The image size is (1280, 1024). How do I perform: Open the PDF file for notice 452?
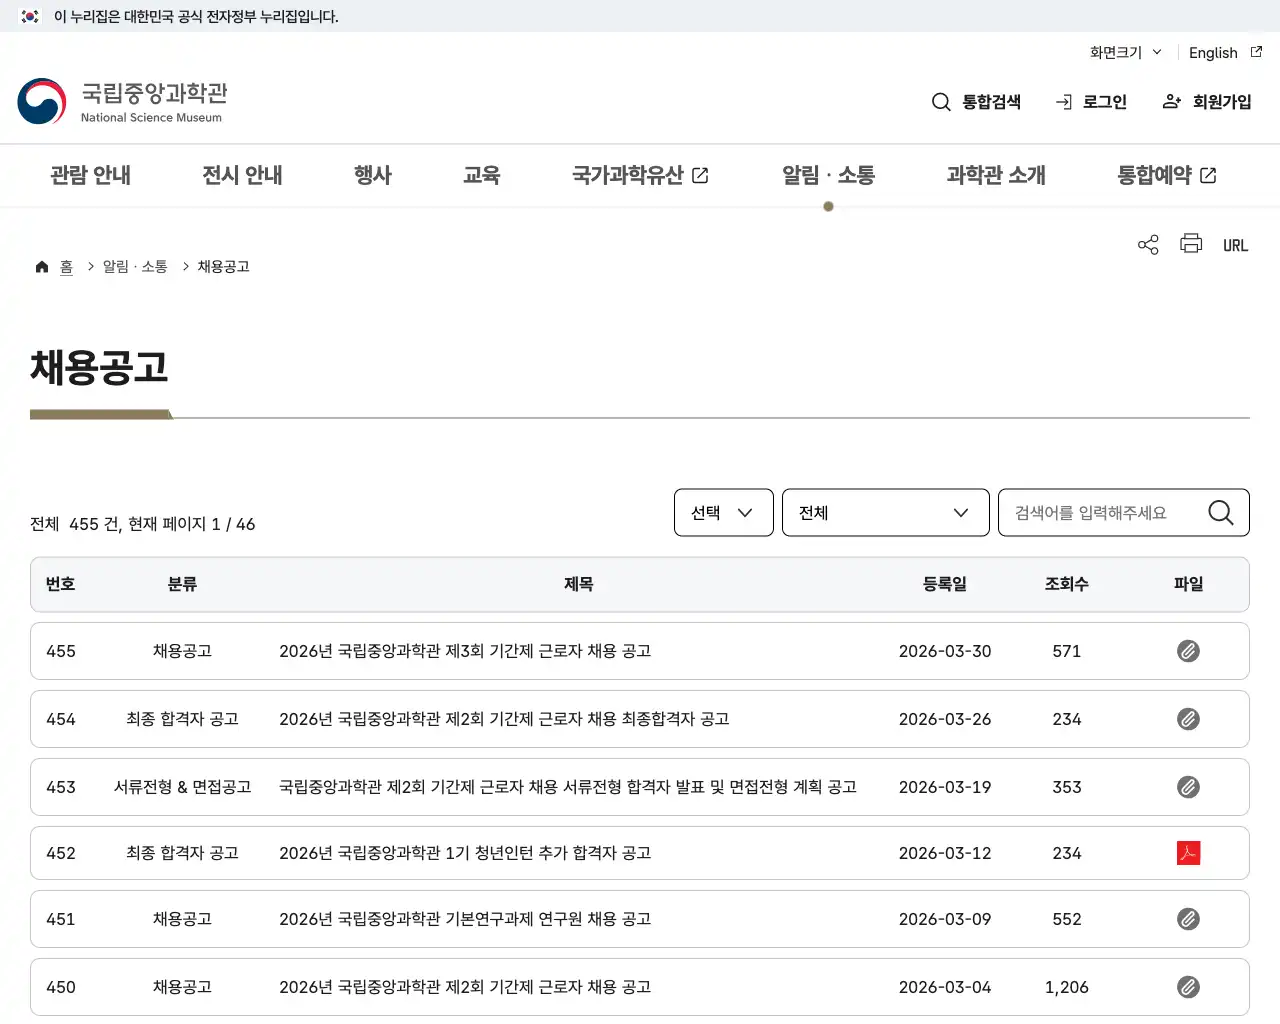pyautogui.click(x=1188, y=853)
